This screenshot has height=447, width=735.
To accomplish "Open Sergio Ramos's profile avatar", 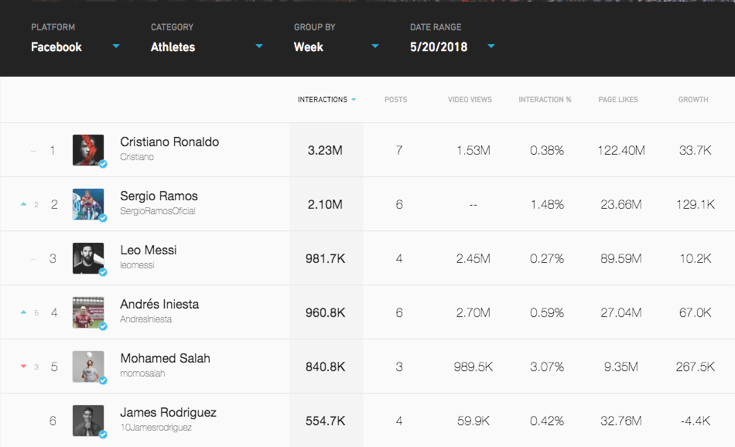I will coord(88,204).
